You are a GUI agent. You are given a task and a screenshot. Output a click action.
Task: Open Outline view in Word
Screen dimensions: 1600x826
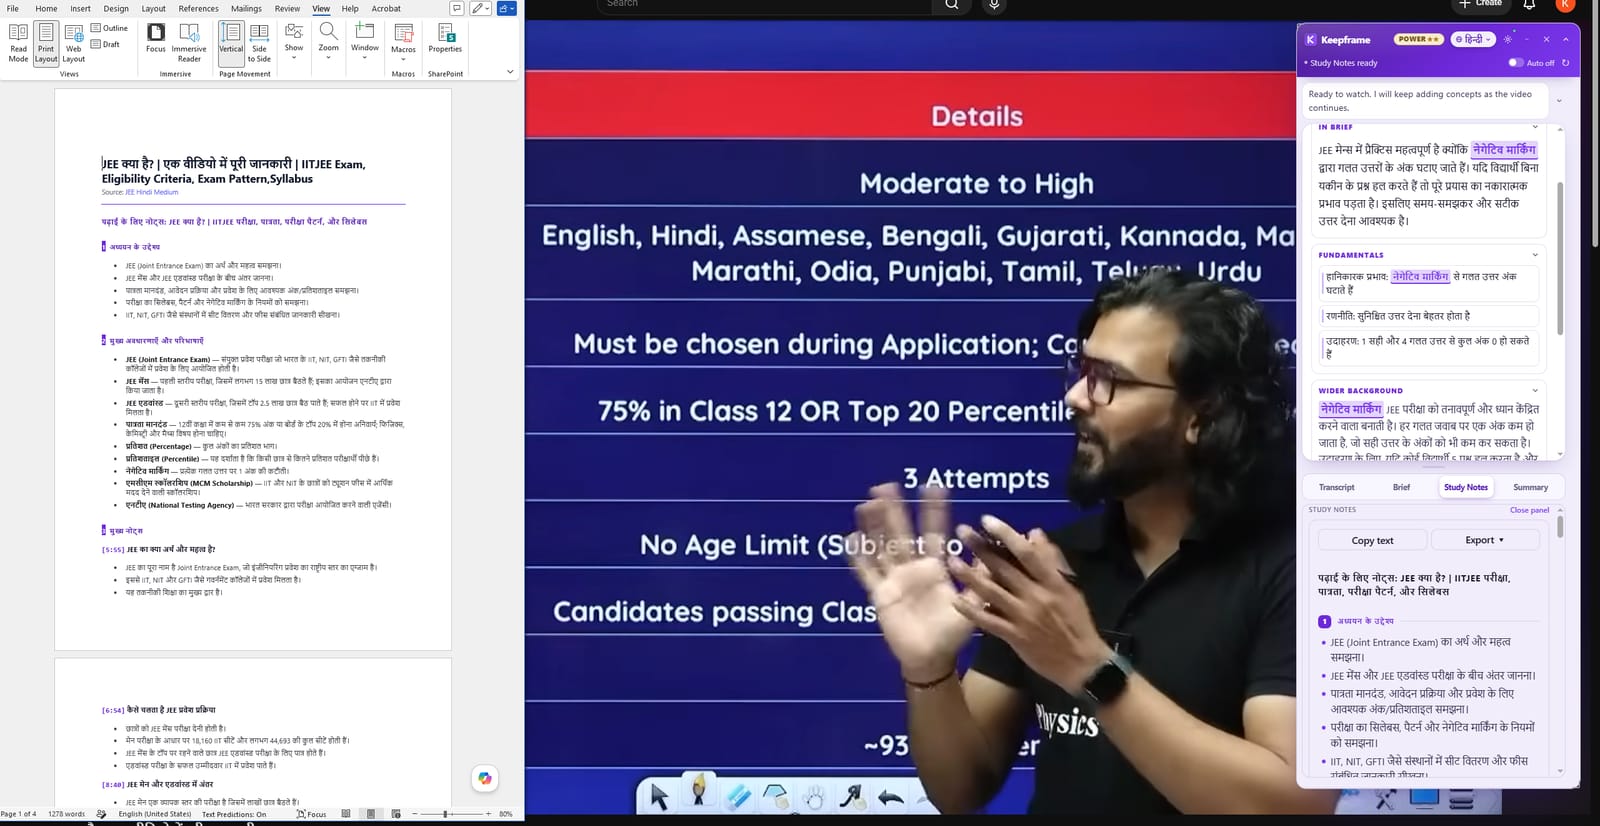pyautogui.click(x=110, y=28)
